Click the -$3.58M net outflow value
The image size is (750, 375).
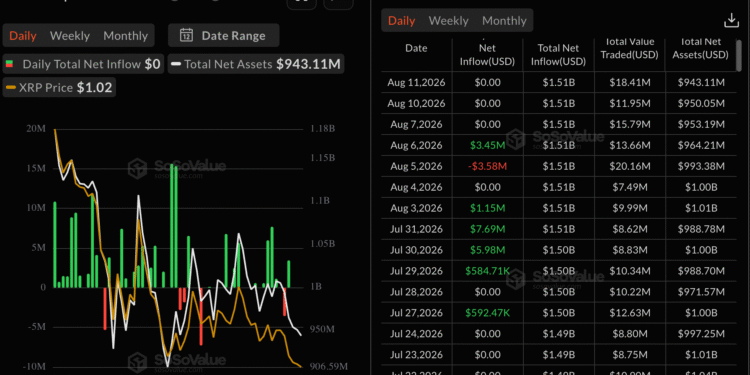coord(487,166)
